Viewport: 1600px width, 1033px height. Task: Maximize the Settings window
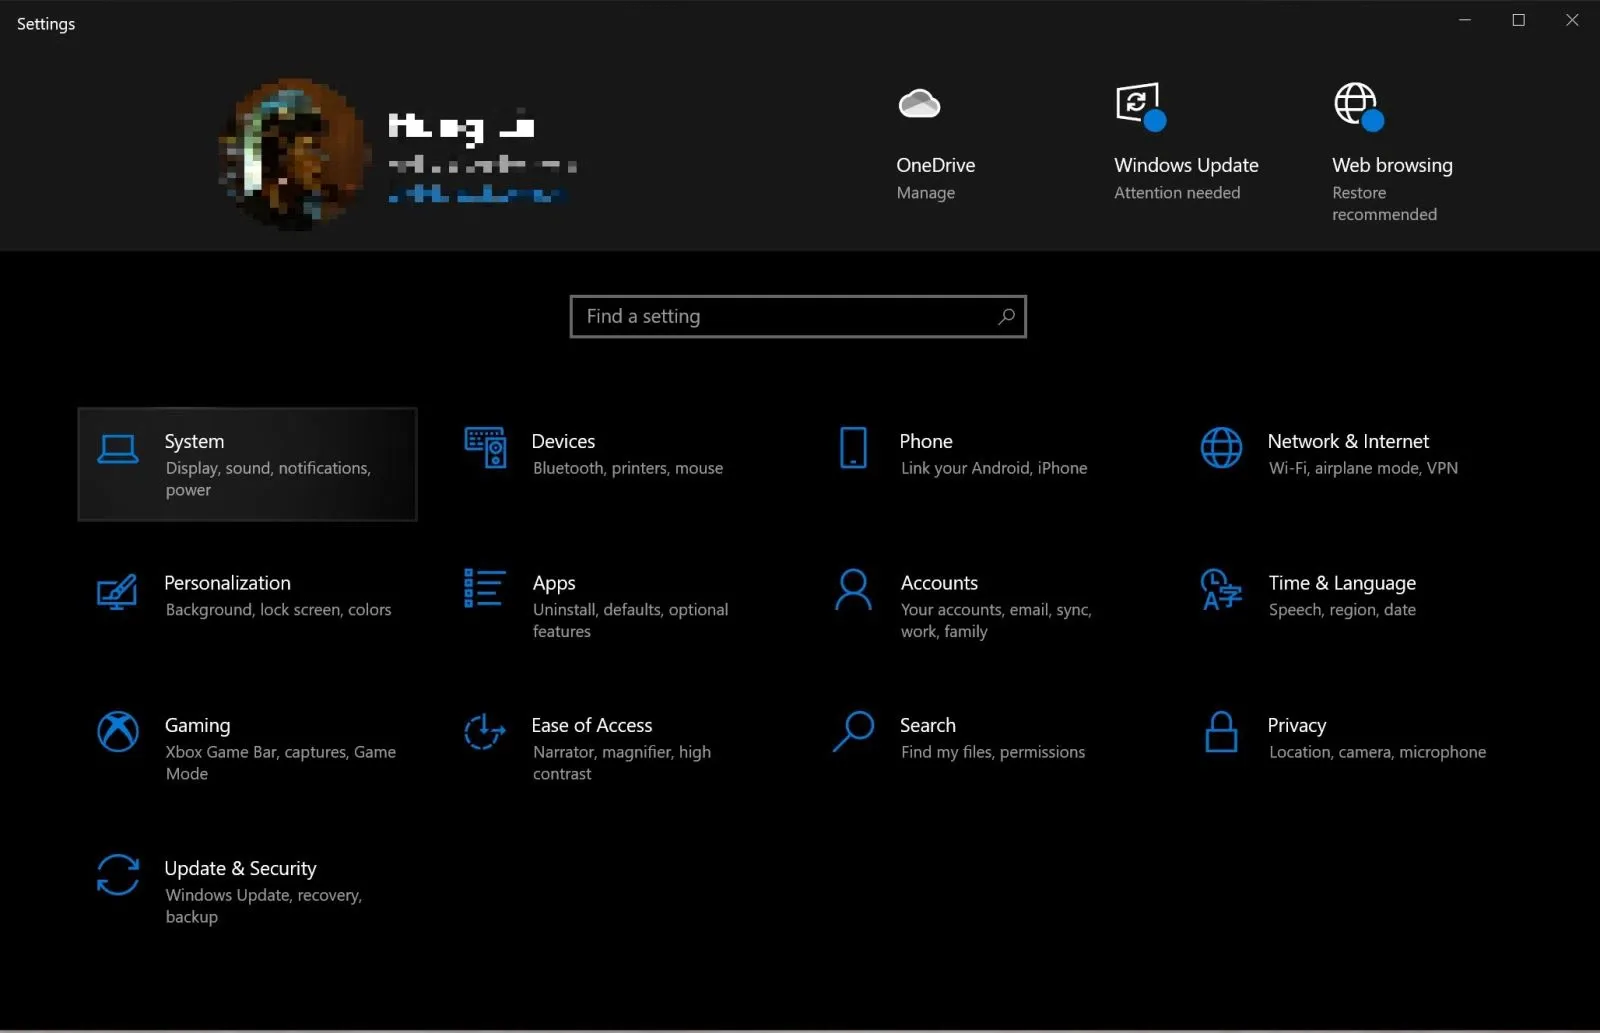pos(1518,20)
